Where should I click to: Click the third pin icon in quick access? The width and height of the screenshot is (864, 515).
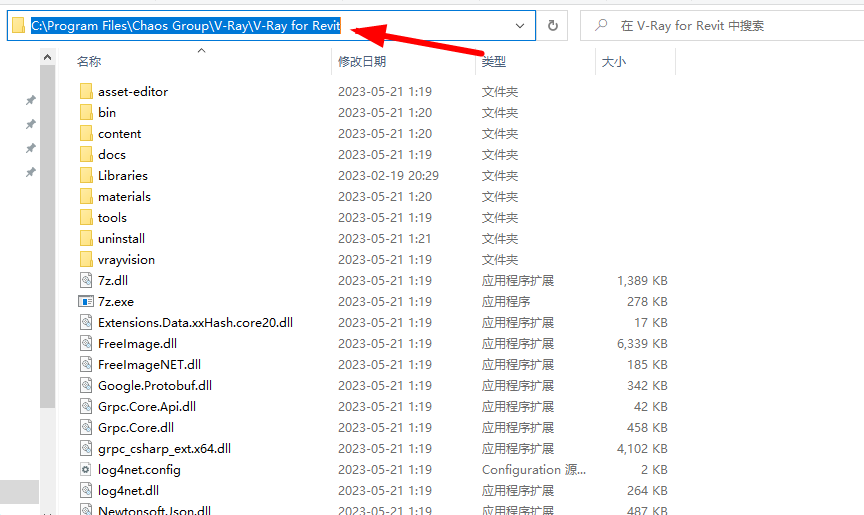[x=31, y=148]
